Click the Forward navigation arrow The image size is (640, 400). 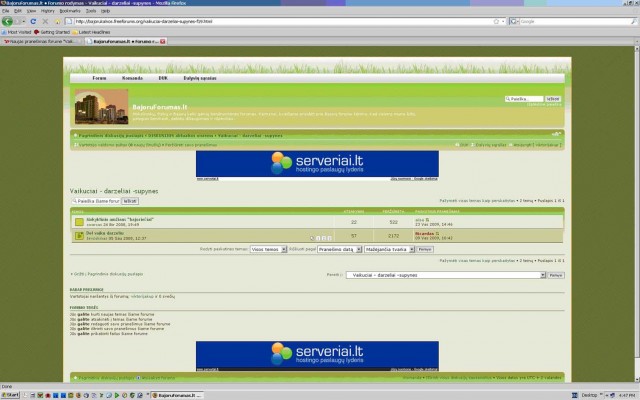(x=18, y=21)
